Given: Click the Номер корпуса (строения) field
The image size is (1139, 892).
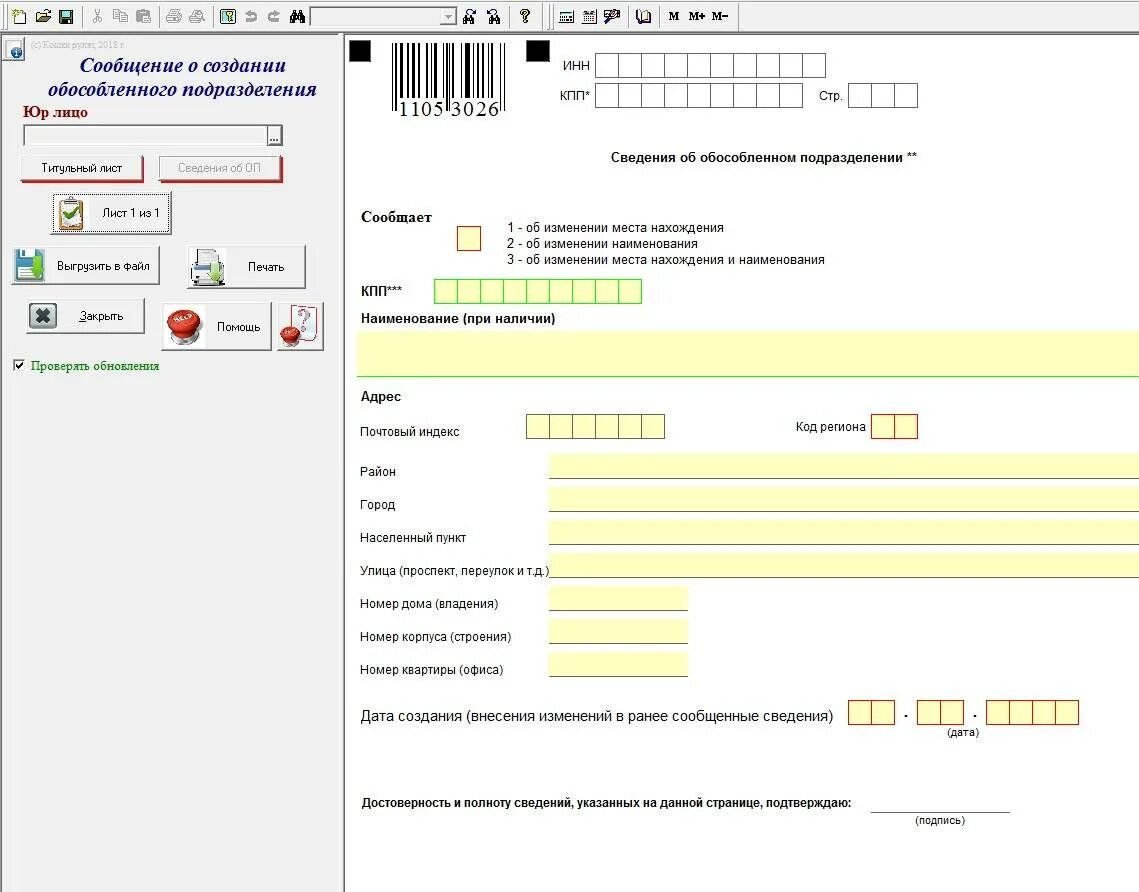Looking at the screenshot, I should (618, 631).
